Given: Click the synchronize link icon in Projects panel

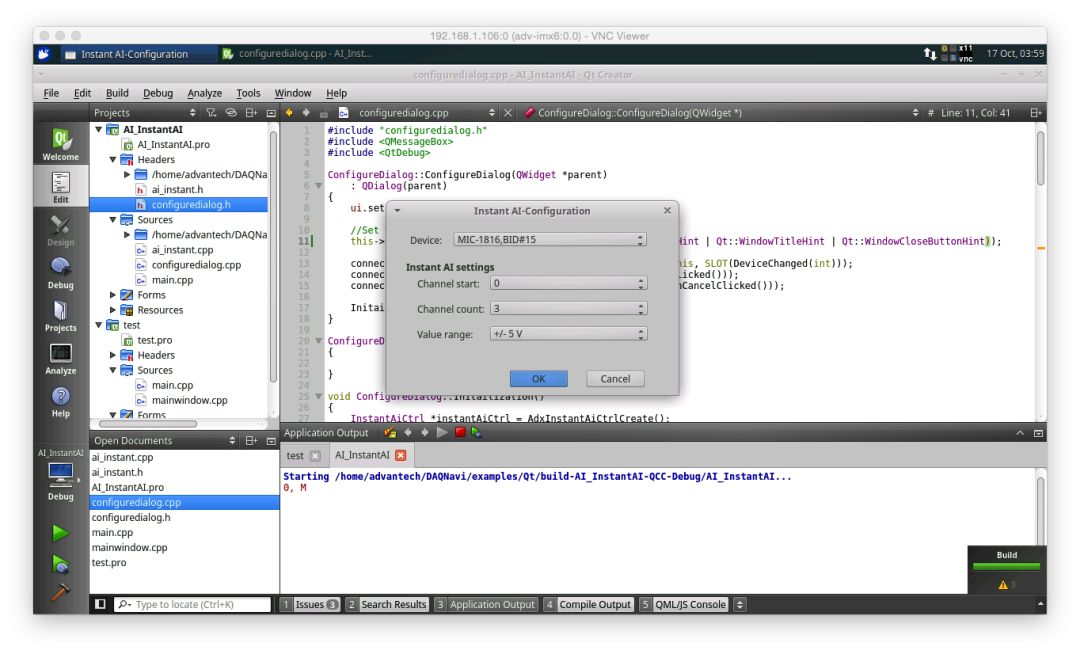Looking at the screenshot, I should 231,112.
